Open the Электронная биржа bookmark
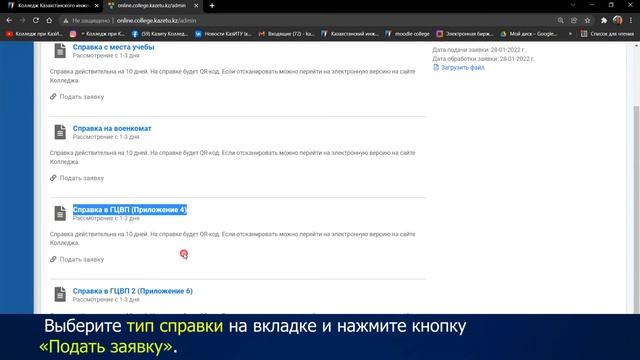 pos(464,34)
